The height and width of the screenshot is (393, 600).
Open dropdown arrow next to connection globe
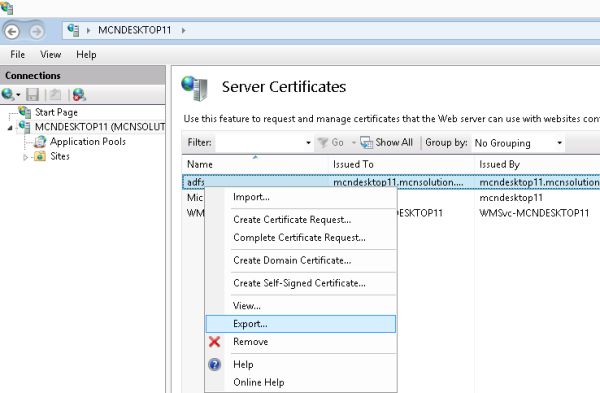[x=18, y=95]
